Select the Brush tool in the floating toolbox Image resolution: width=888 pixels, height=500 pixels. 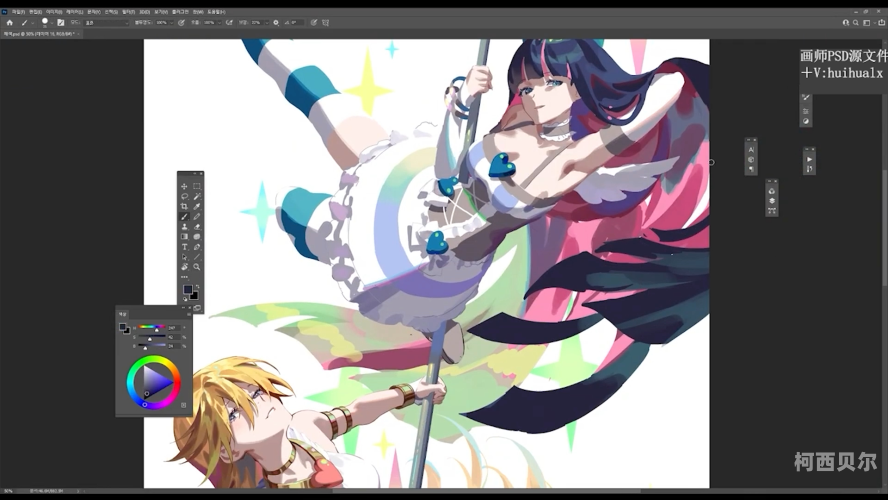184,217
